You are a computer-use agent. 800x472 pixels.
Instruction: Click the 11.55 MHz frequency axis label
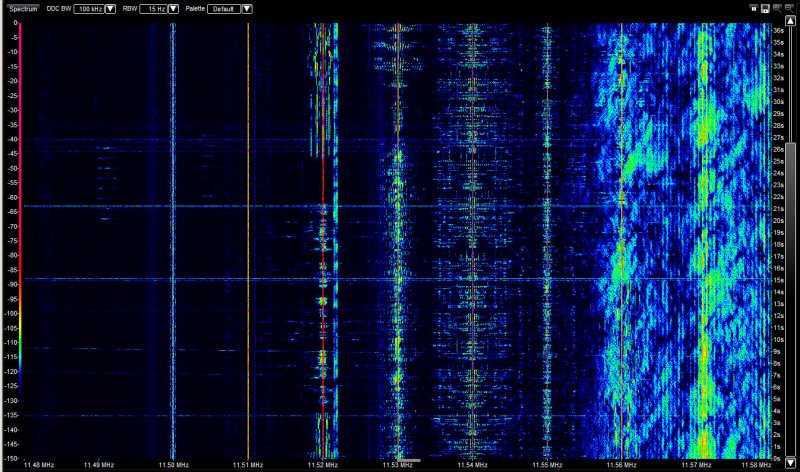547,465
